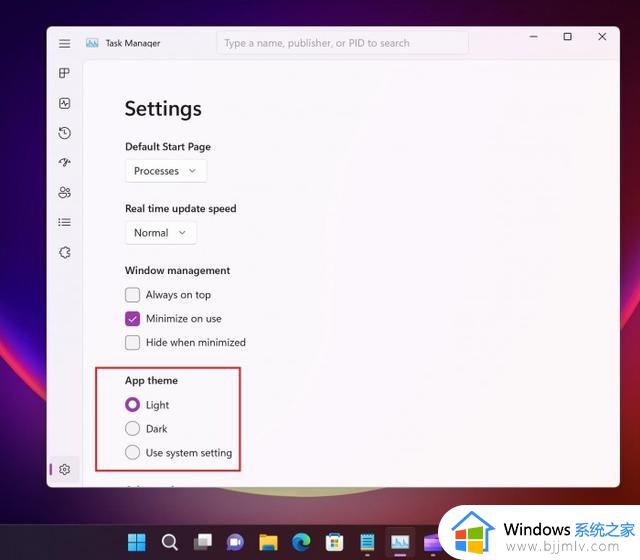The width and height of the screenshot is (640, 560).
Task: Choose Use system setting theme
Action: pos(132,452)
